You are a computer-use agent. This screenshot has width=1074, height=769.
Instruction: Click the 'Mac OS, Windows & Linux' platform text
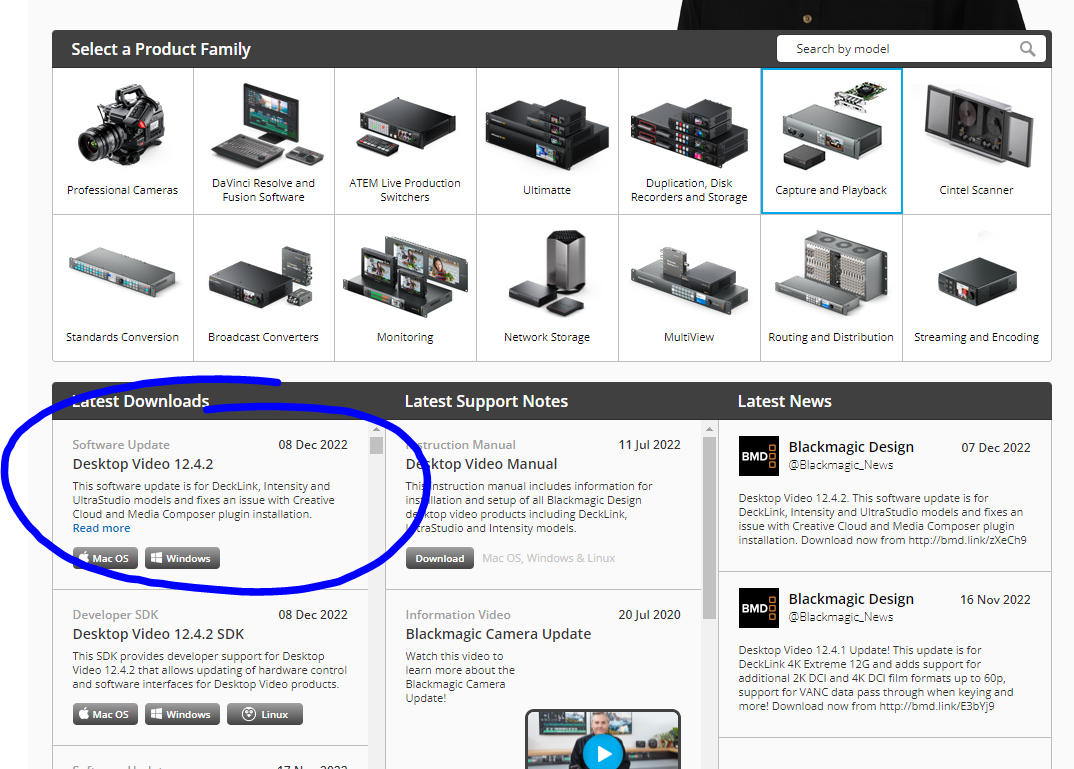pos(549,558)
